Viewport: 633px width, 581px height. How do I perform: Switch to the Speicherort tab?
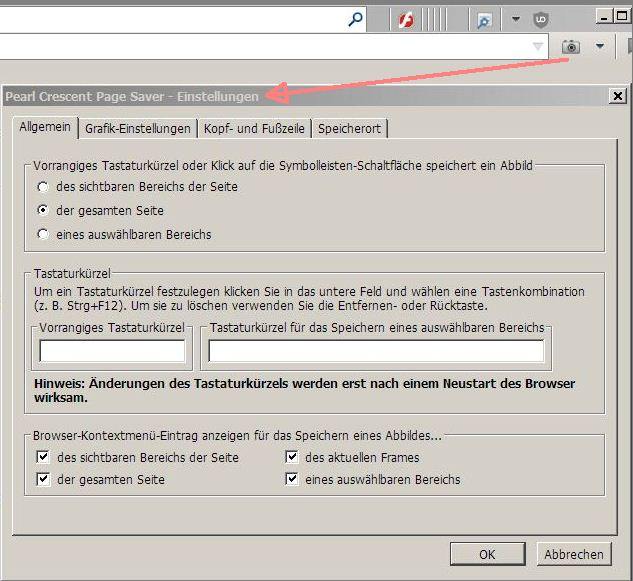(x=349, y=129)
